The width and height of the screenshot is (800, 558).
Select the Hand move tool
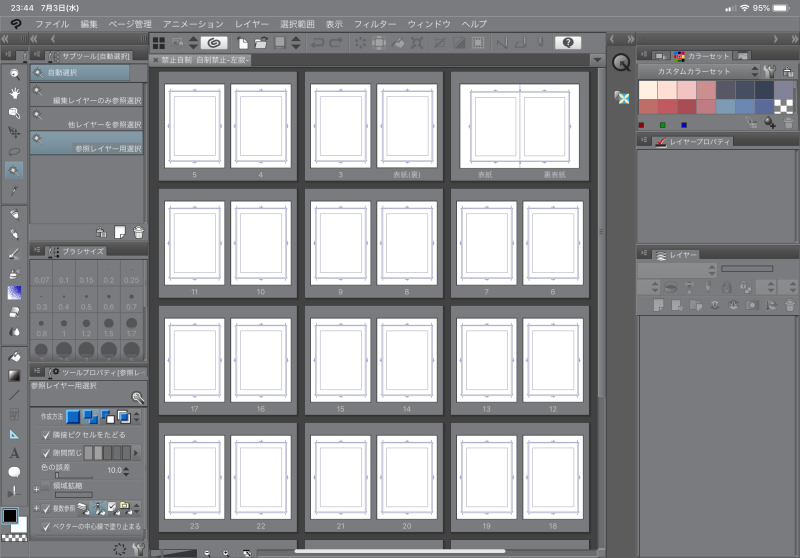[14, 93]
